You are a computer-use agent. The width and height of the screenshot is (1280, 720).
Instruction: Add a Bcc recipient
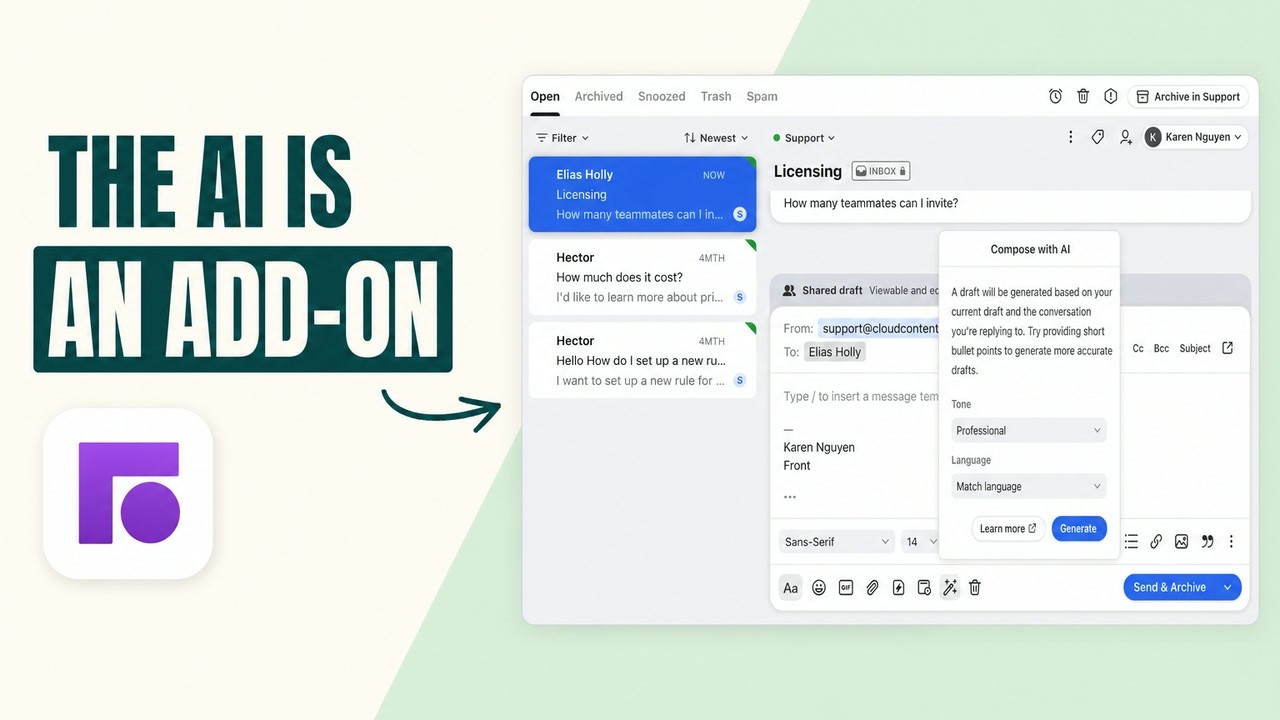pyautogui.click(x=1161, y=348)
